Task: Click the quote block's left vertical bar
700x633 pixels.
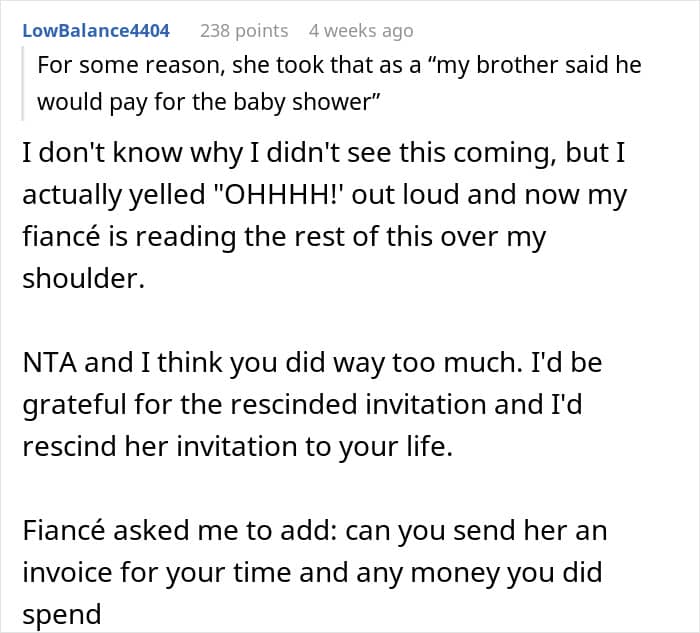Action: click(x=26, y=83)
